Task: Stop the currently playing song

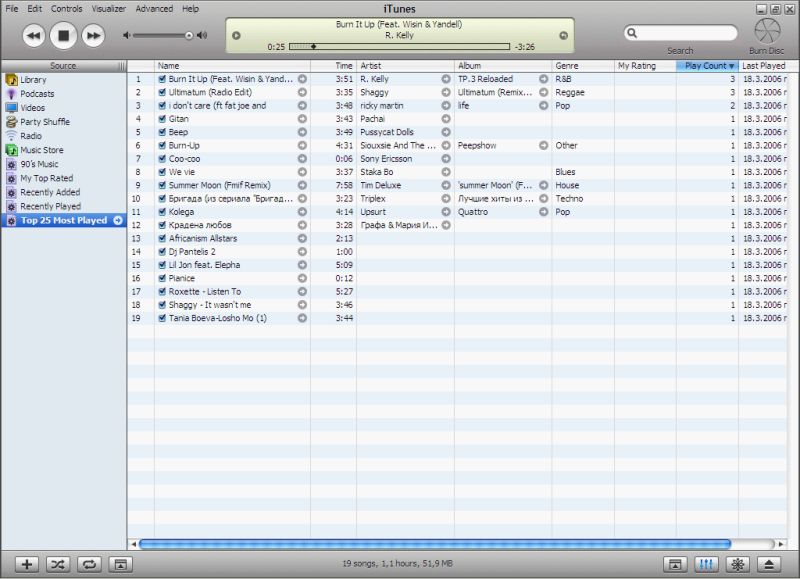Action: pyautogui.click(x=63, y=36)
